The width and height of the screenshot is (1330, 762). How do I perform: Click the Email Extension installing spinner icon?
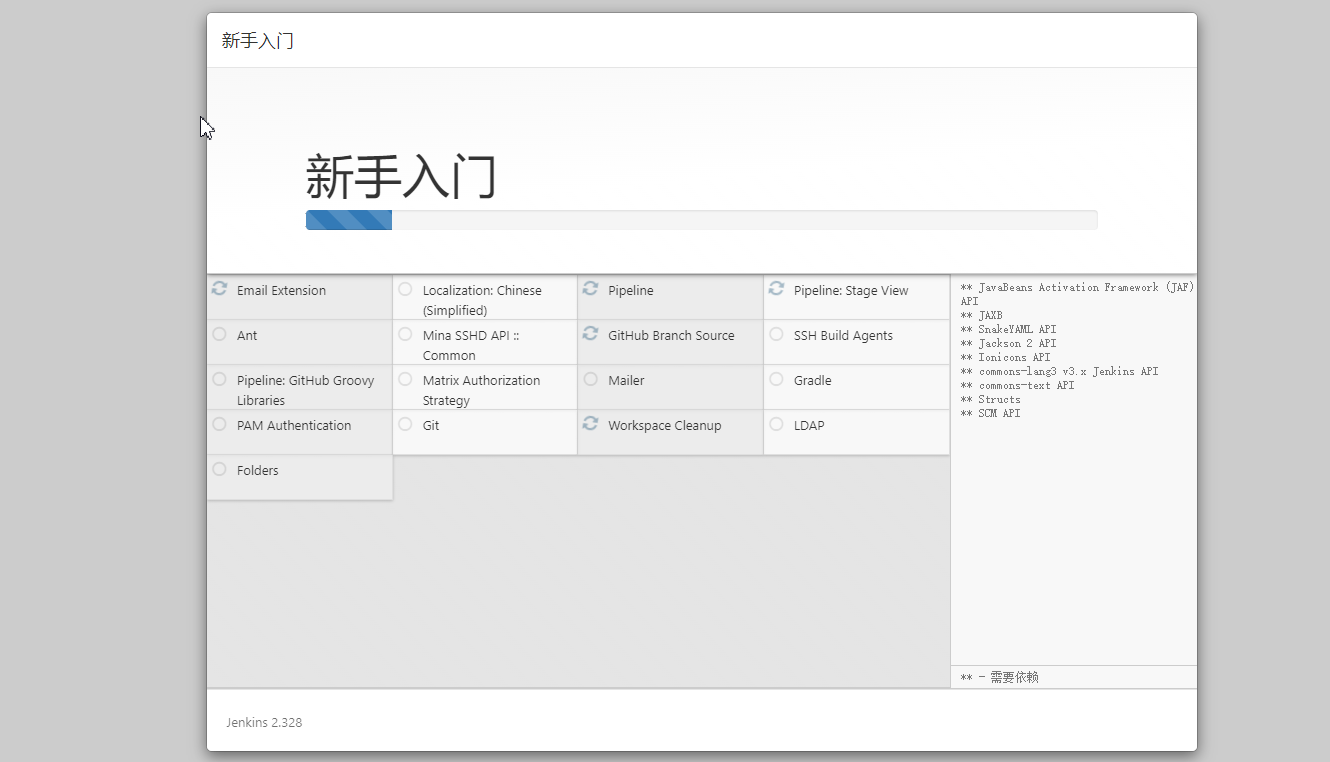[x=220, y=289]
